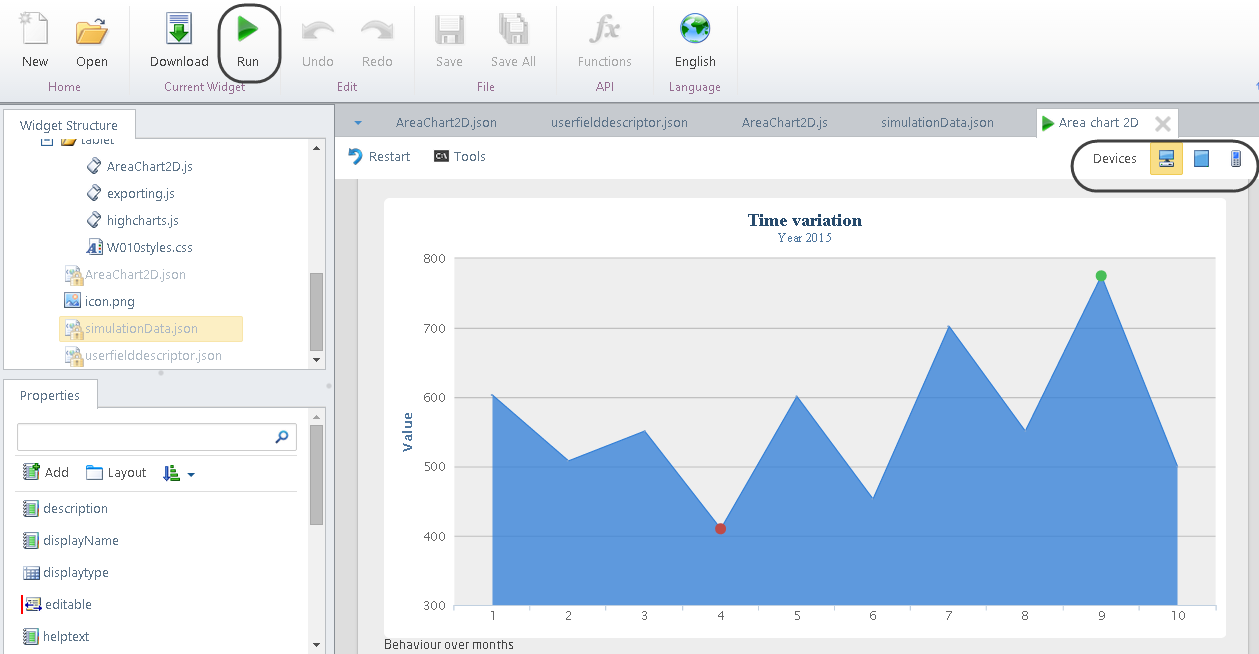The image size is (1259, 654).
Task: Select desktop device preview
Action: (x=1166, y=158)
